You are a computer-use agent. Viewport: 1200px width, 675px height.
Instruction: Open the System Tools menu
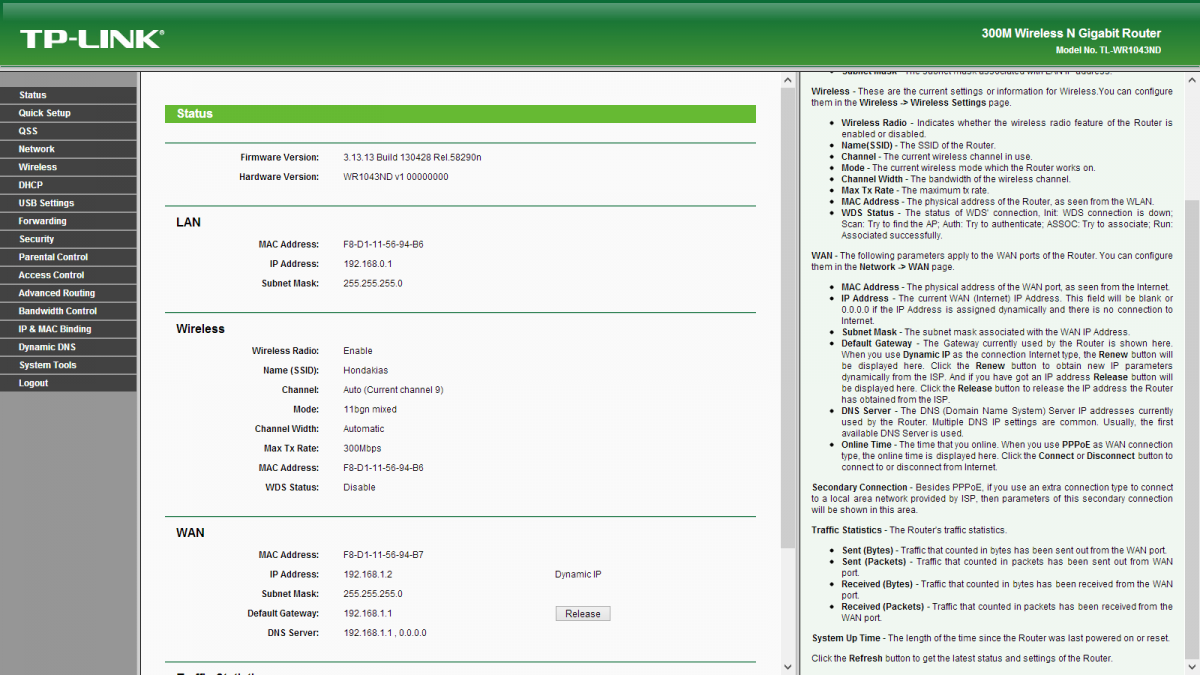pos(68,365)
